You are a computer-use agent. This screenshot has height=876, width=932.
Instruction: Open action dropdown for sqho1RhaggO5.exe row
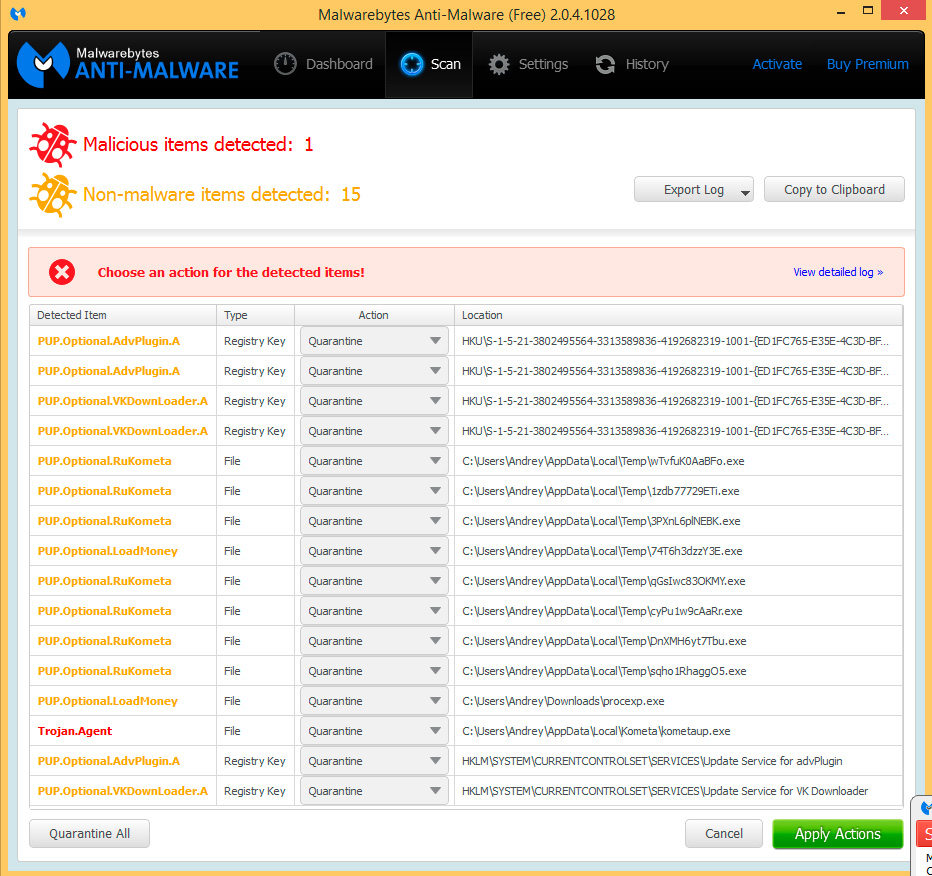pyautogui.click(x=374, y=671)
